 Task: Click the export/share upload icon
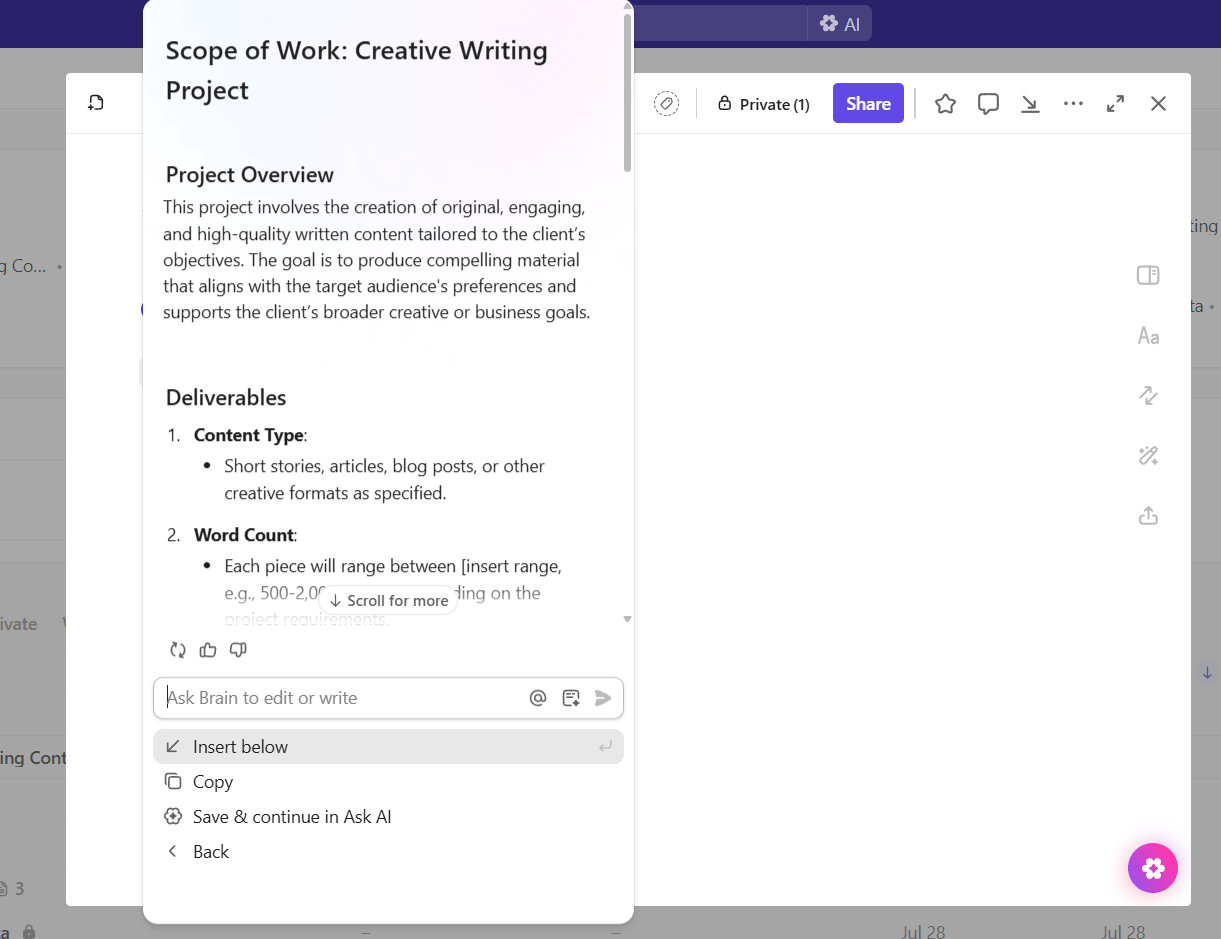(1148, 516)
